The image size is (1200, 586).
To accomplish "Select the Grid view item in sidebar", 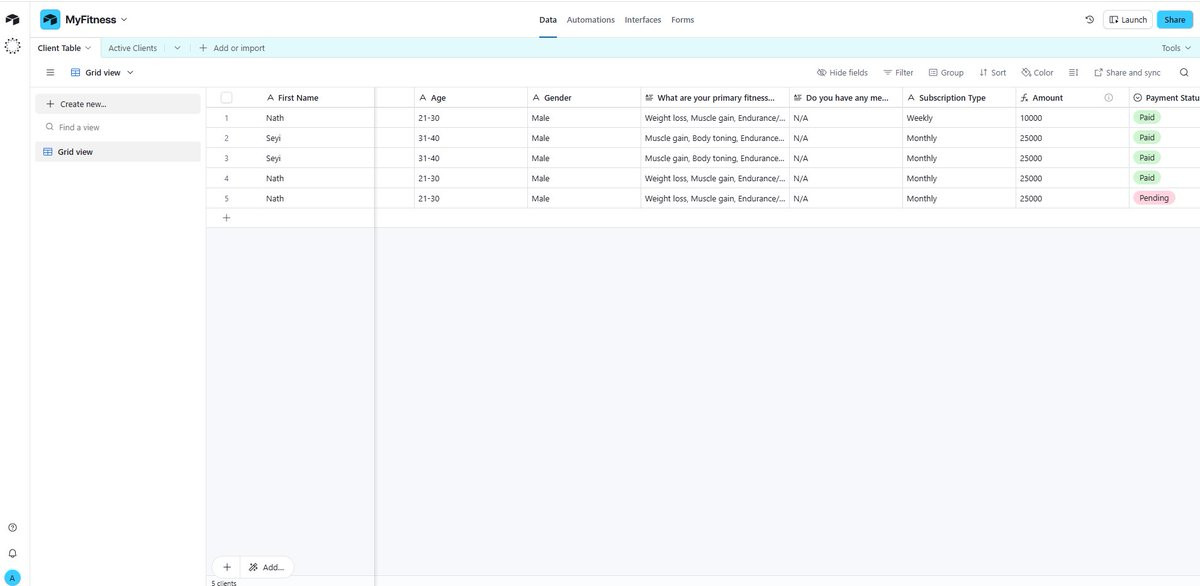I will coord(118,152).
